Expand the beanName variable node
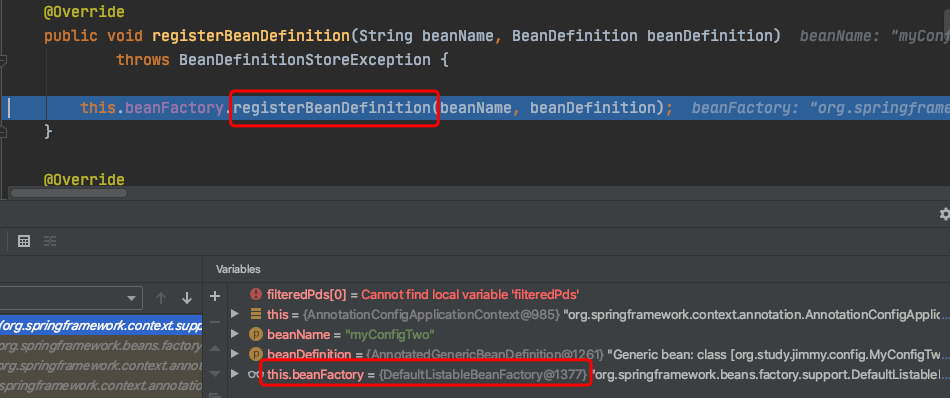Viewport: 950px width, 398px height. point(235,334)
